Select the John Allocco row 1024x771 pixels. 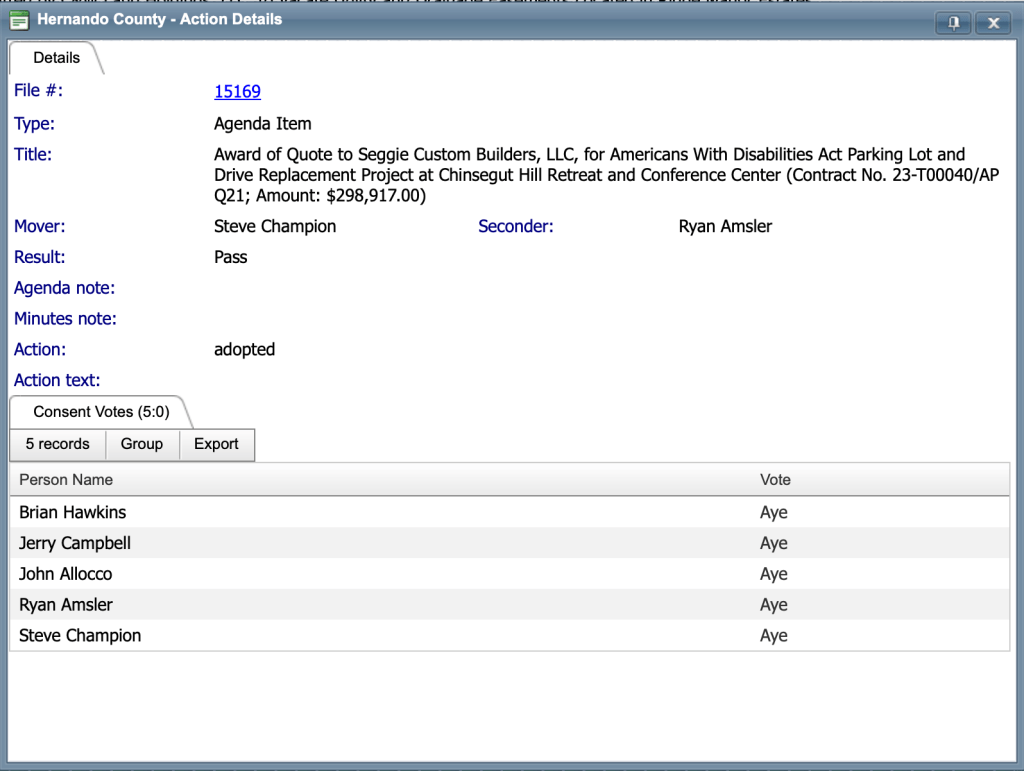pos(66,574)
